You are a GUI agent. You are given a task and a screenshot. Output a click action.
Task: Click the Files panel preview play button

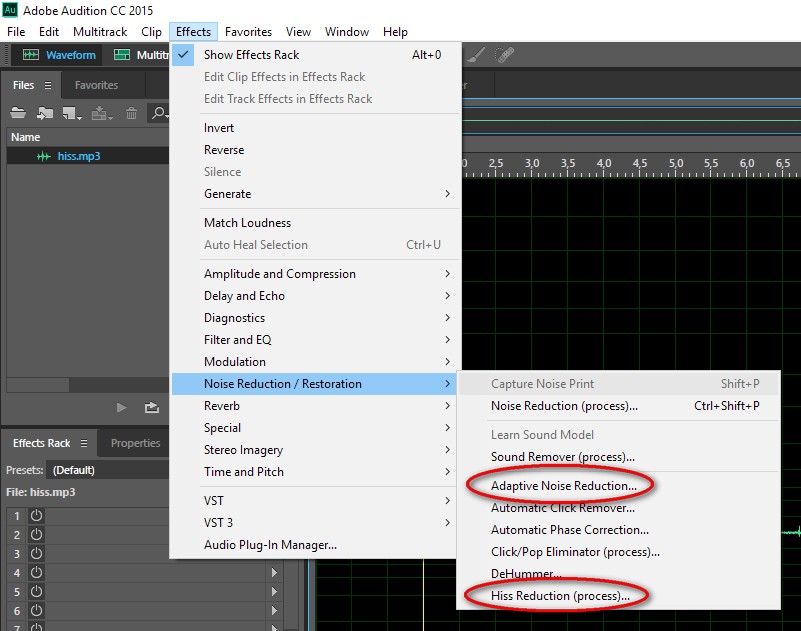[x=122, y=407]
